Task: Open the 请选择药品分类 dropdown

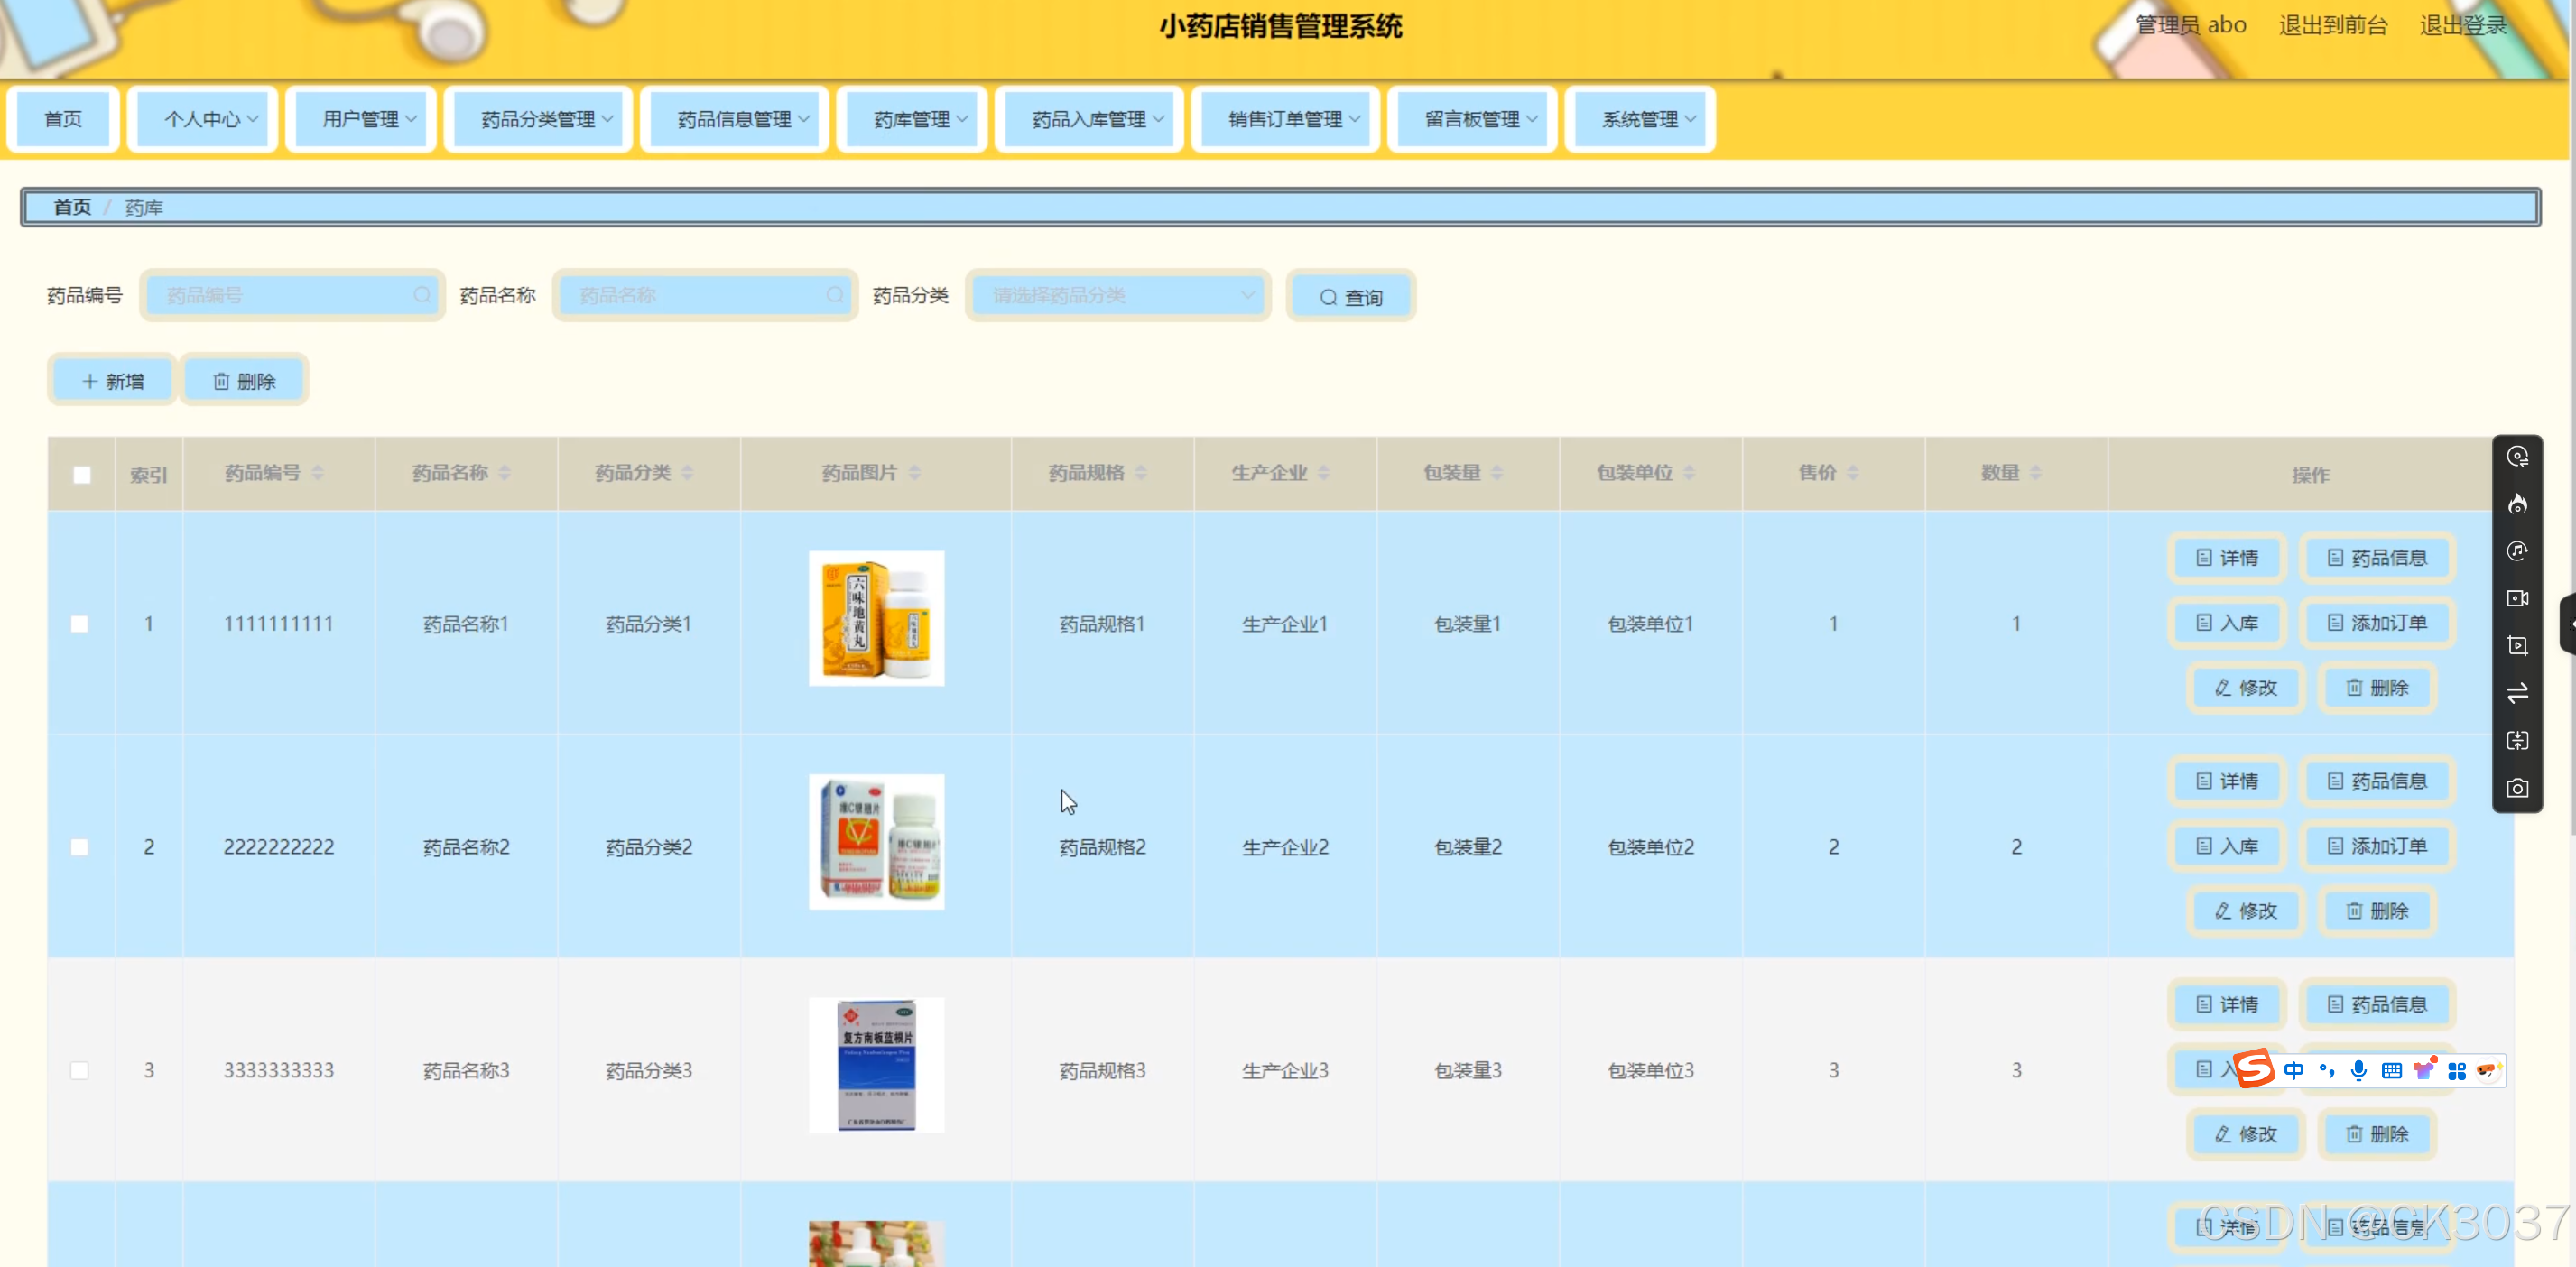Action: click(x=1117, y=295)
